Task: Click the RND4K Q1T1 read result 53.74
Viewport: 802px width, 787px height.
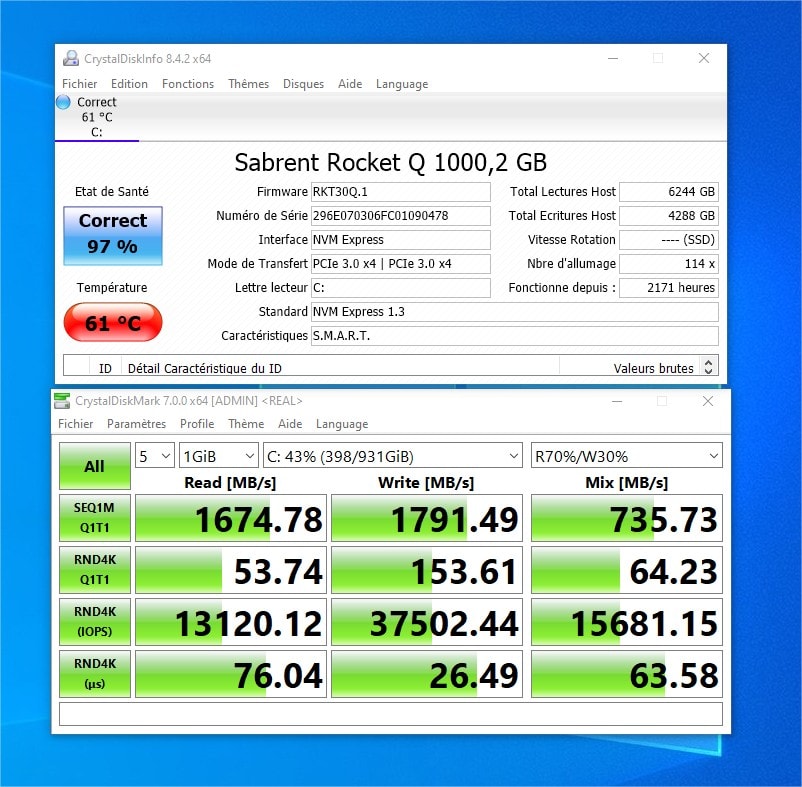Action: (231, 570)
